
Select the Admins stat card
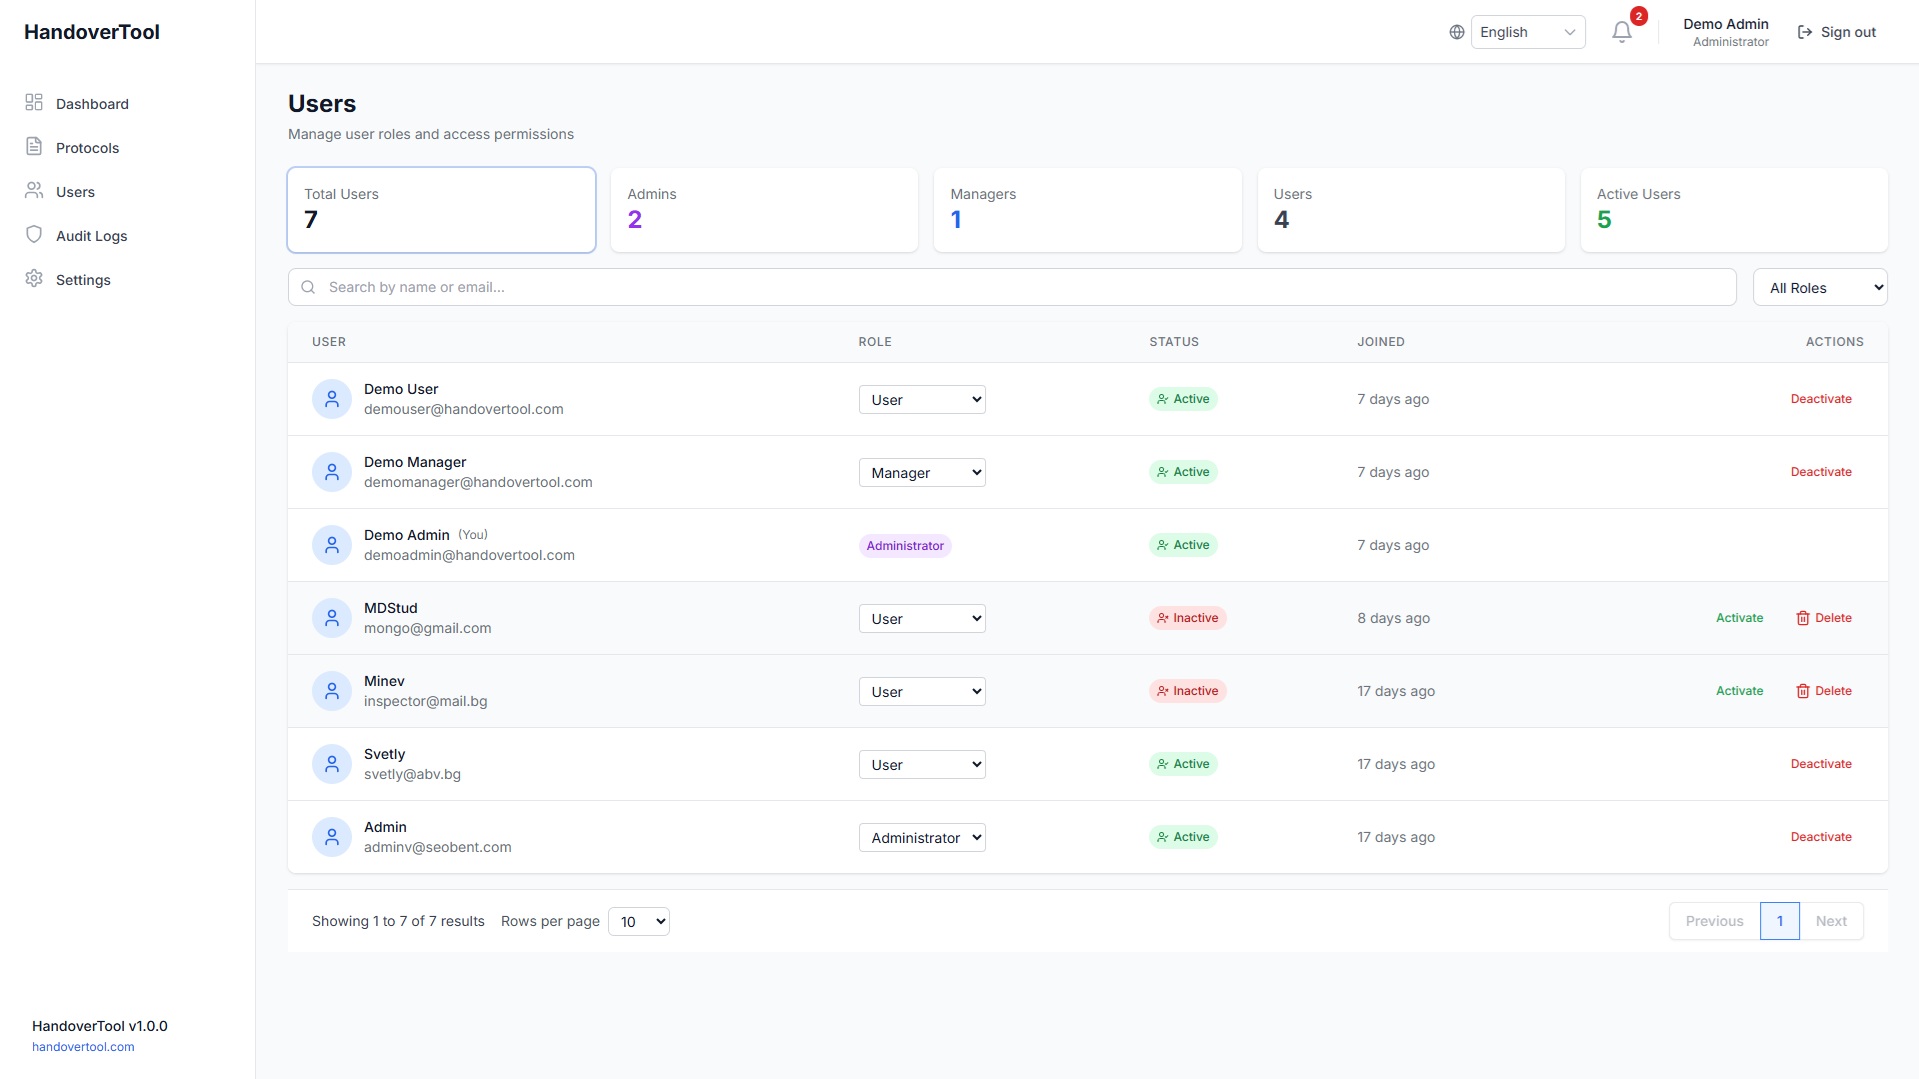[x=764, y=210]
